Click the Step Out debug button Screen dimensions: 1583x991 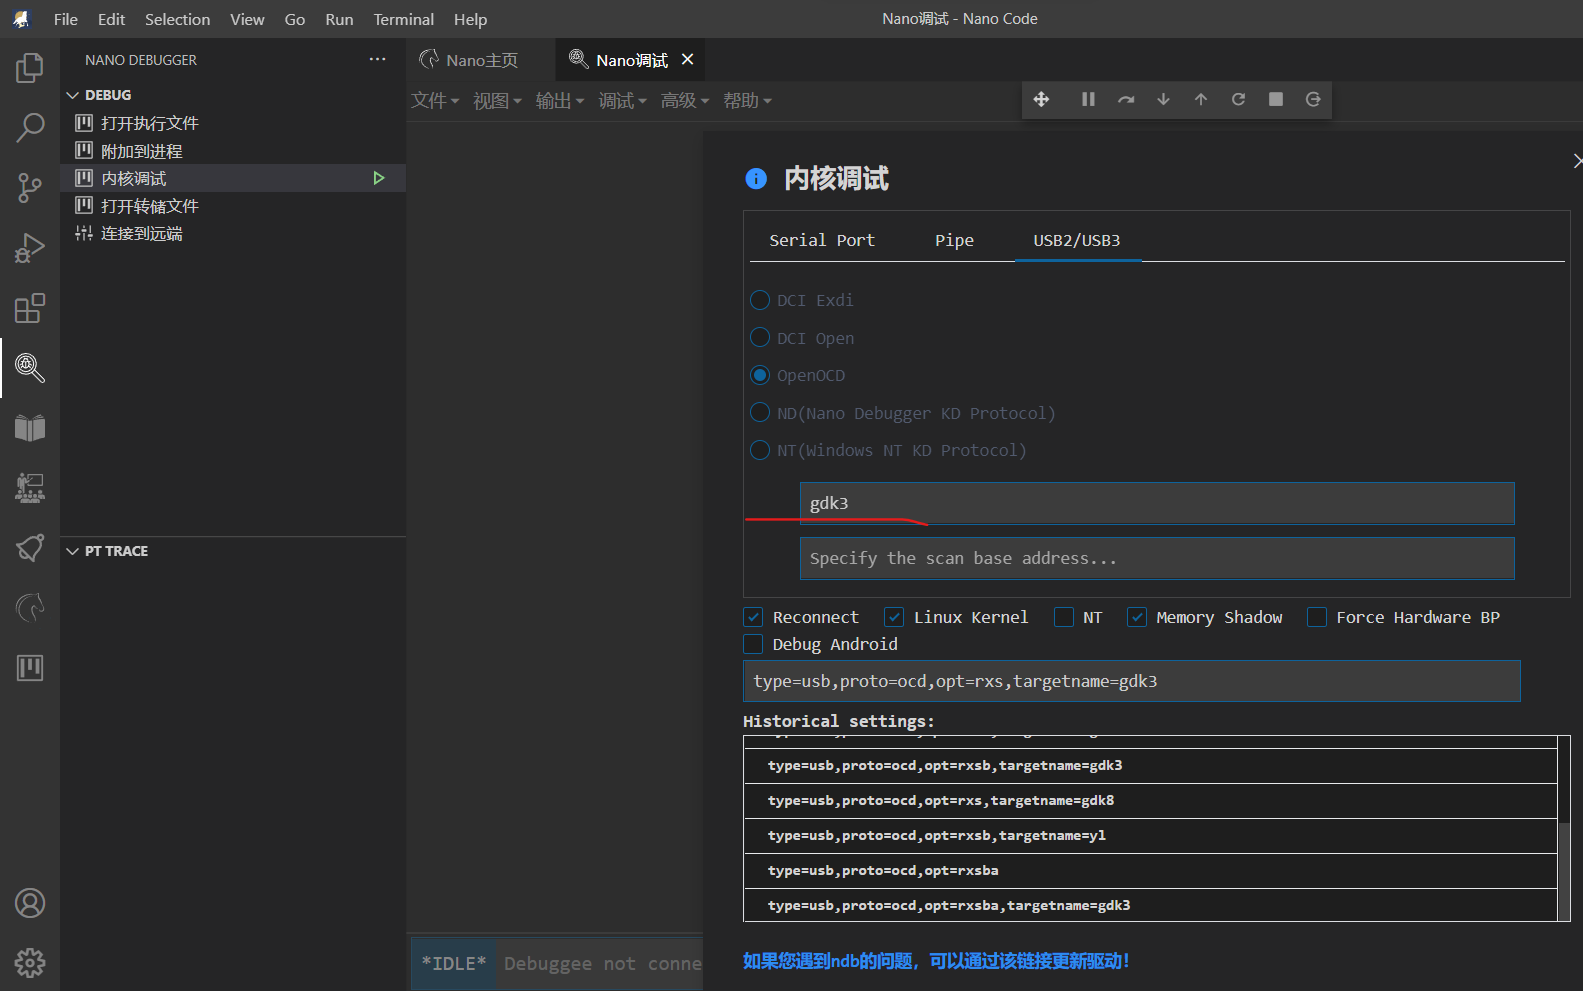pos(1201,99)
